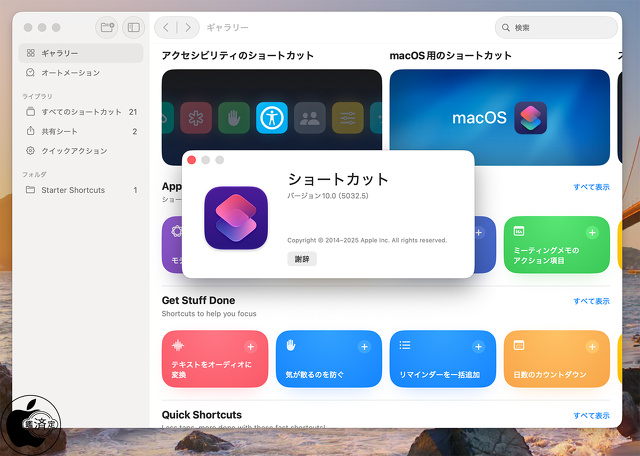This screenshot has width=640, height=456.
Task: Add 日数のカウントダウン with its plus icon
Action: click(x=592, y=347)
